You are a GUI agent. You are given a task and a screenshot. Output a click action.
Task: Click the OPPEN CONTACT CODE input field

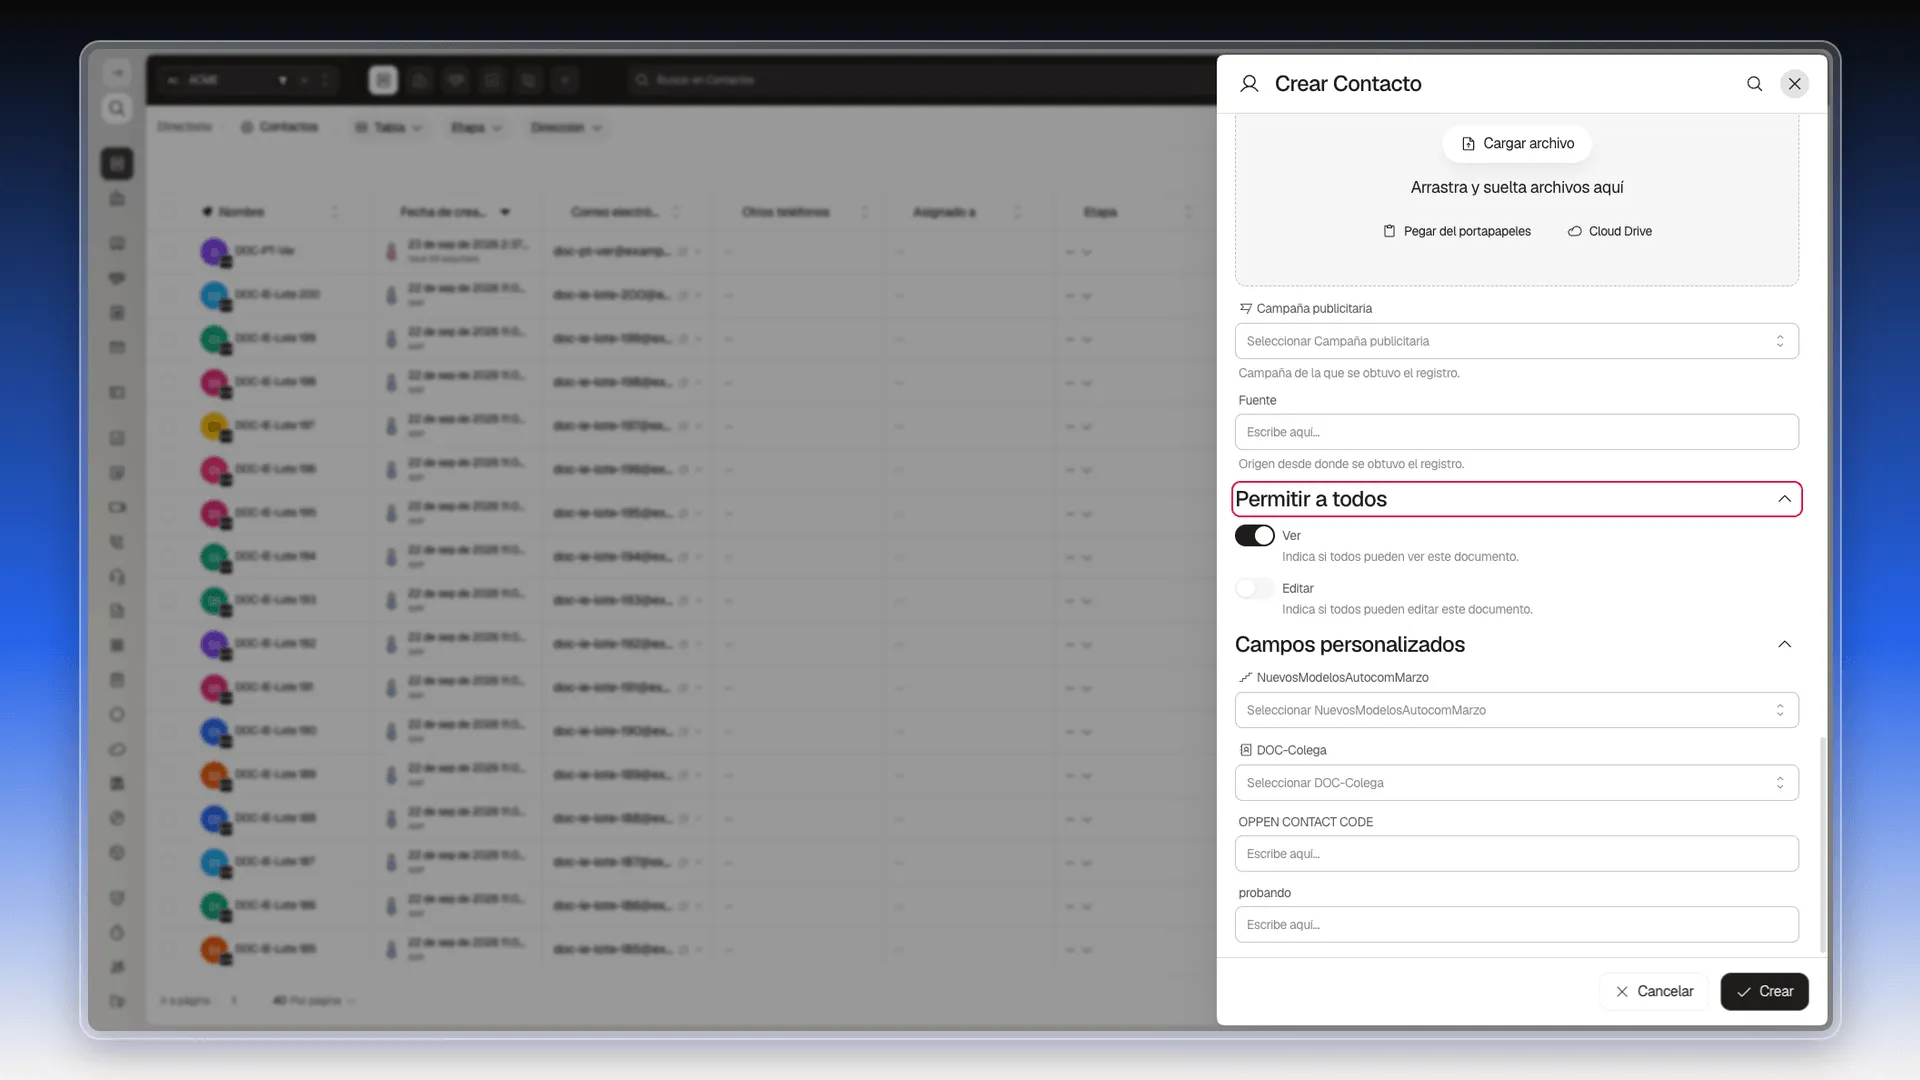1517,854
